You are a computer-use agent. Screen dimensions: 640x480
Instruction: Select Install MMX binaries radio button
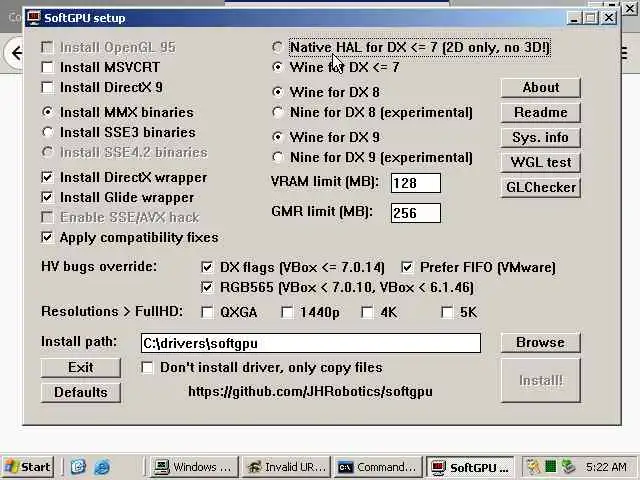coord(48,112)
